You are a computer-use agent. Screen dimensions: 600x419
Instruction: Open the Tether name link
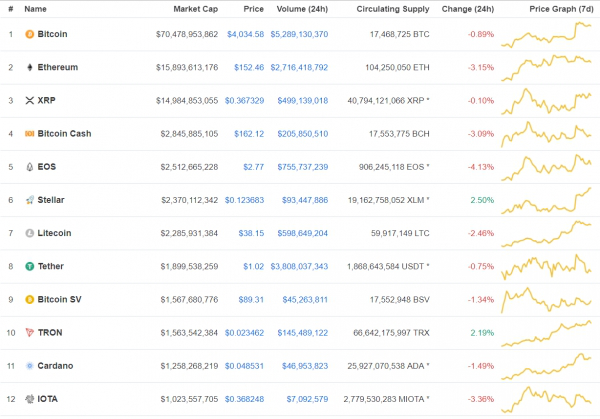pyautogui.click(x=51, y=266)
